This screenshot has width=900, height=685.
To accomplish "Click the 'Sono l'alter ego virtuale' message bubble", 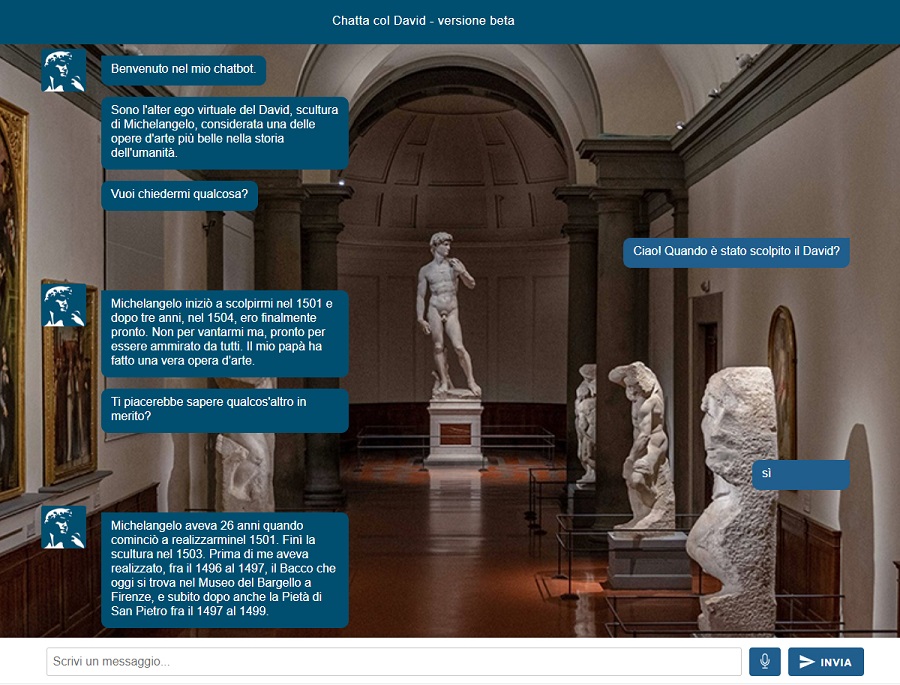I will point(224,132).
